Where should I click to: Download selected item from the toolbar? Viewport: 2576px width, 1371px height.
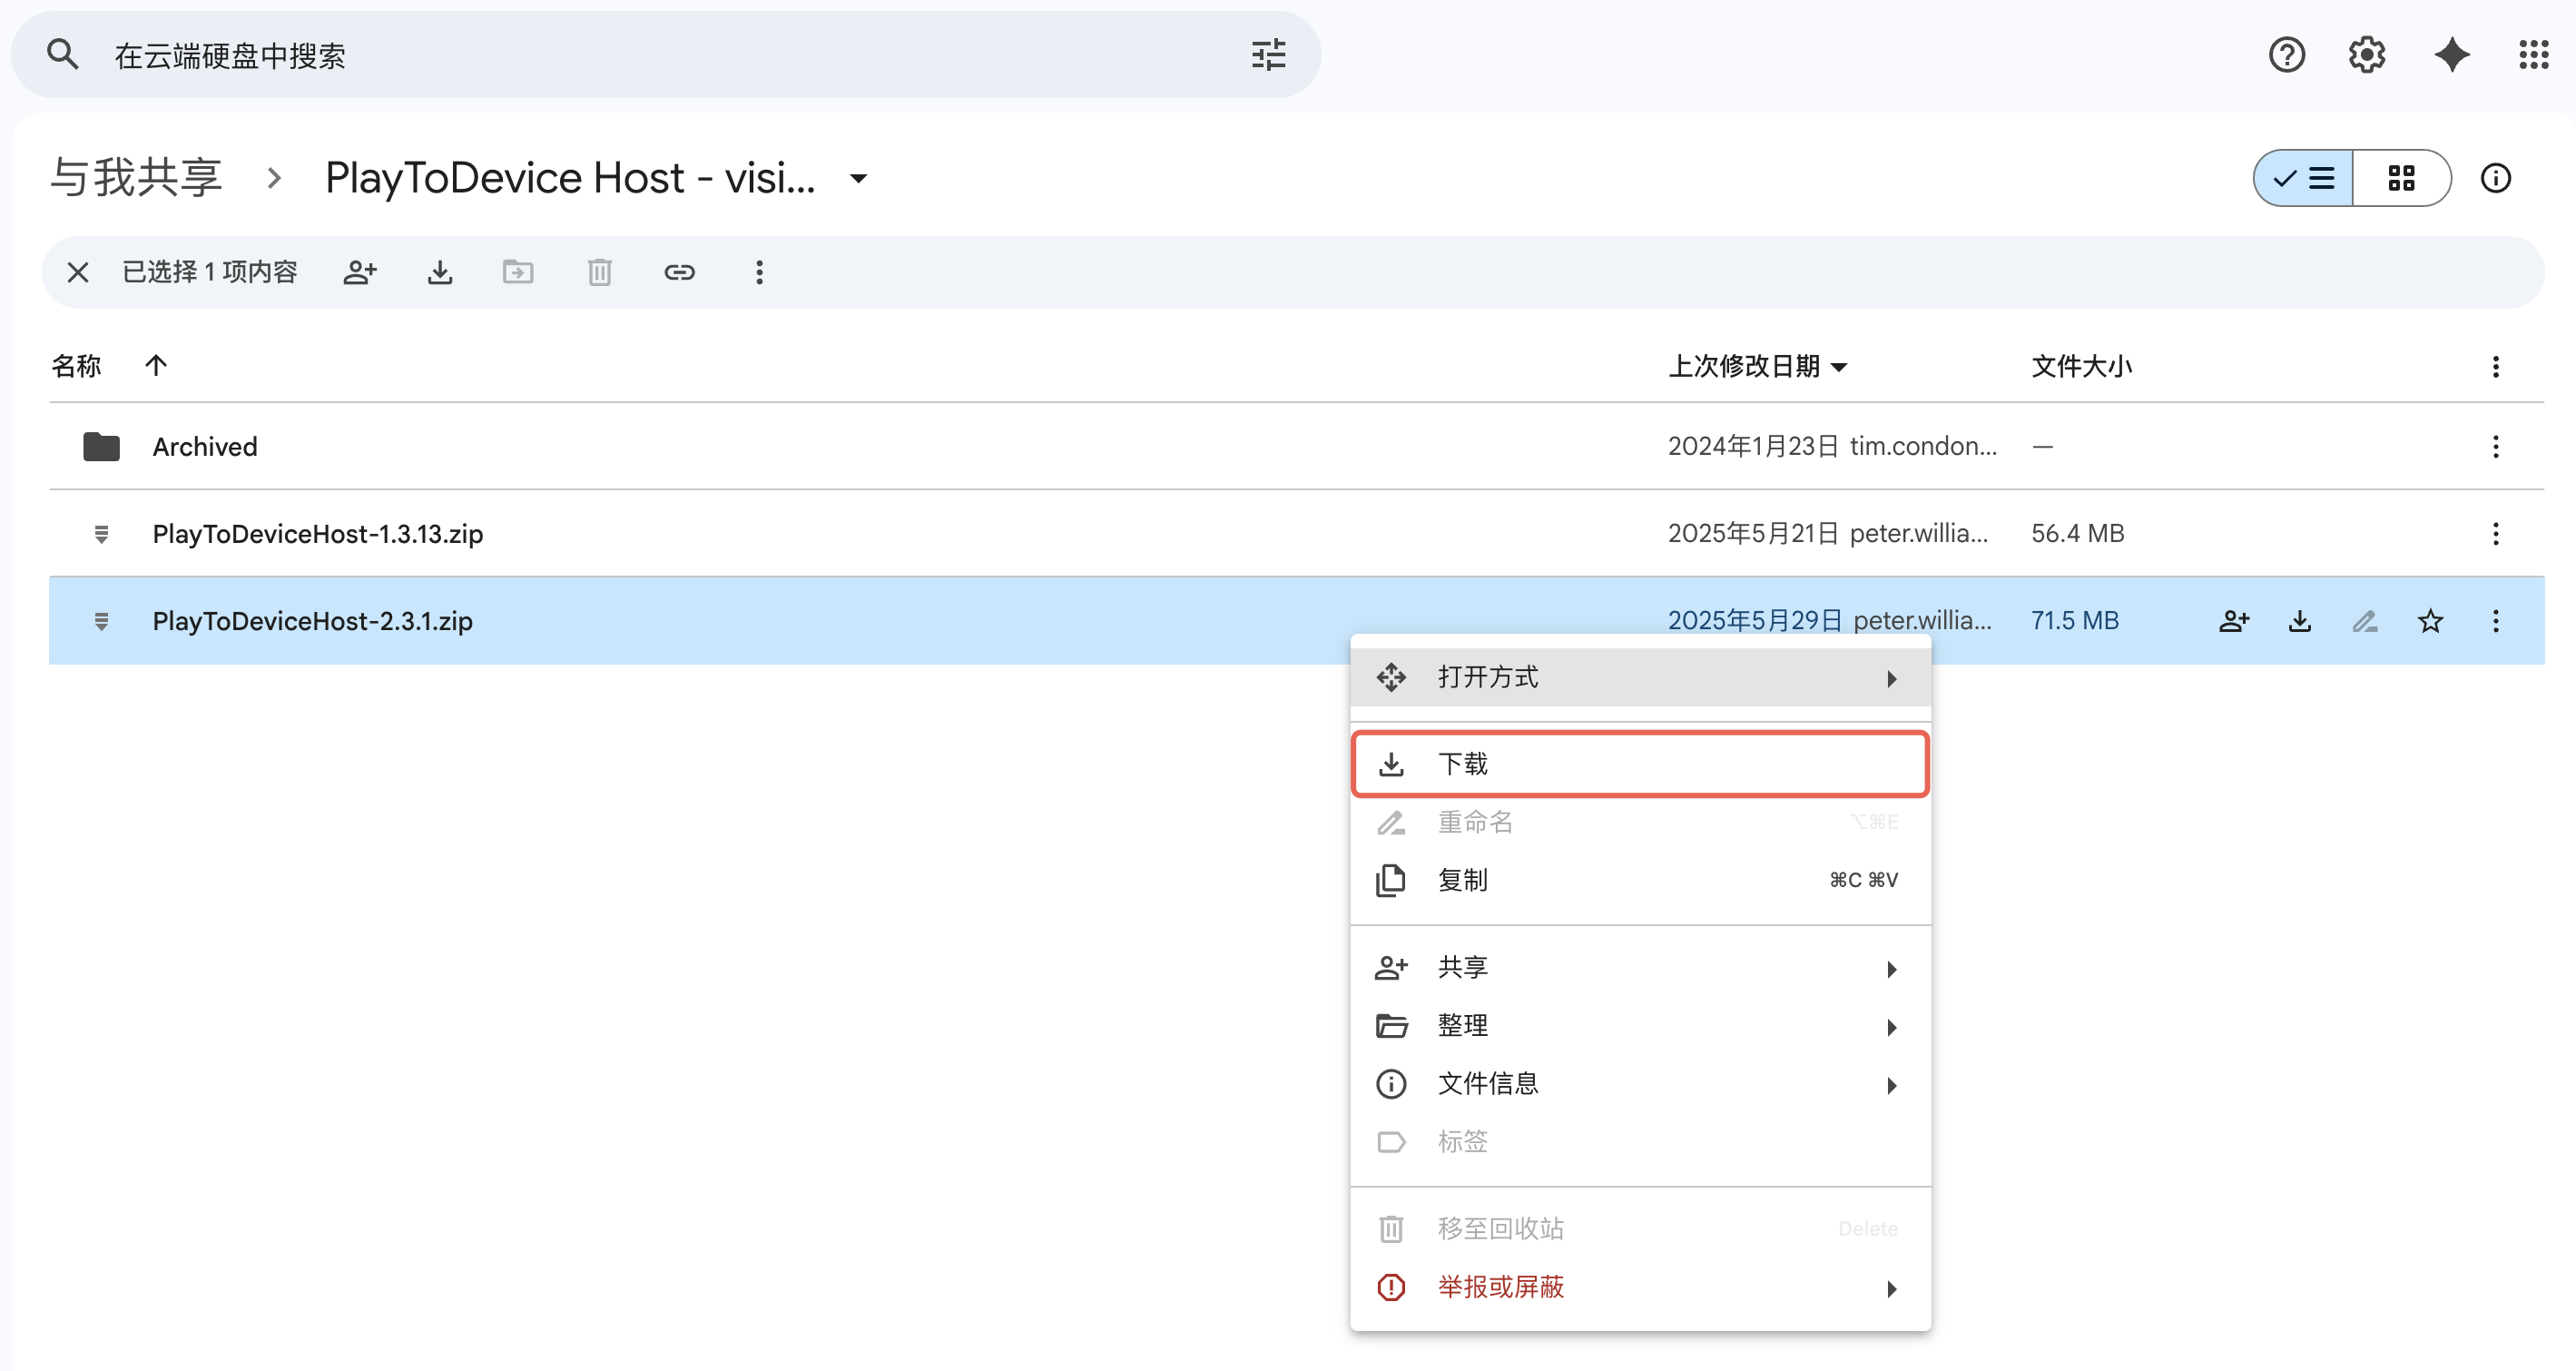pyautogui.click(x=440, y=272)
